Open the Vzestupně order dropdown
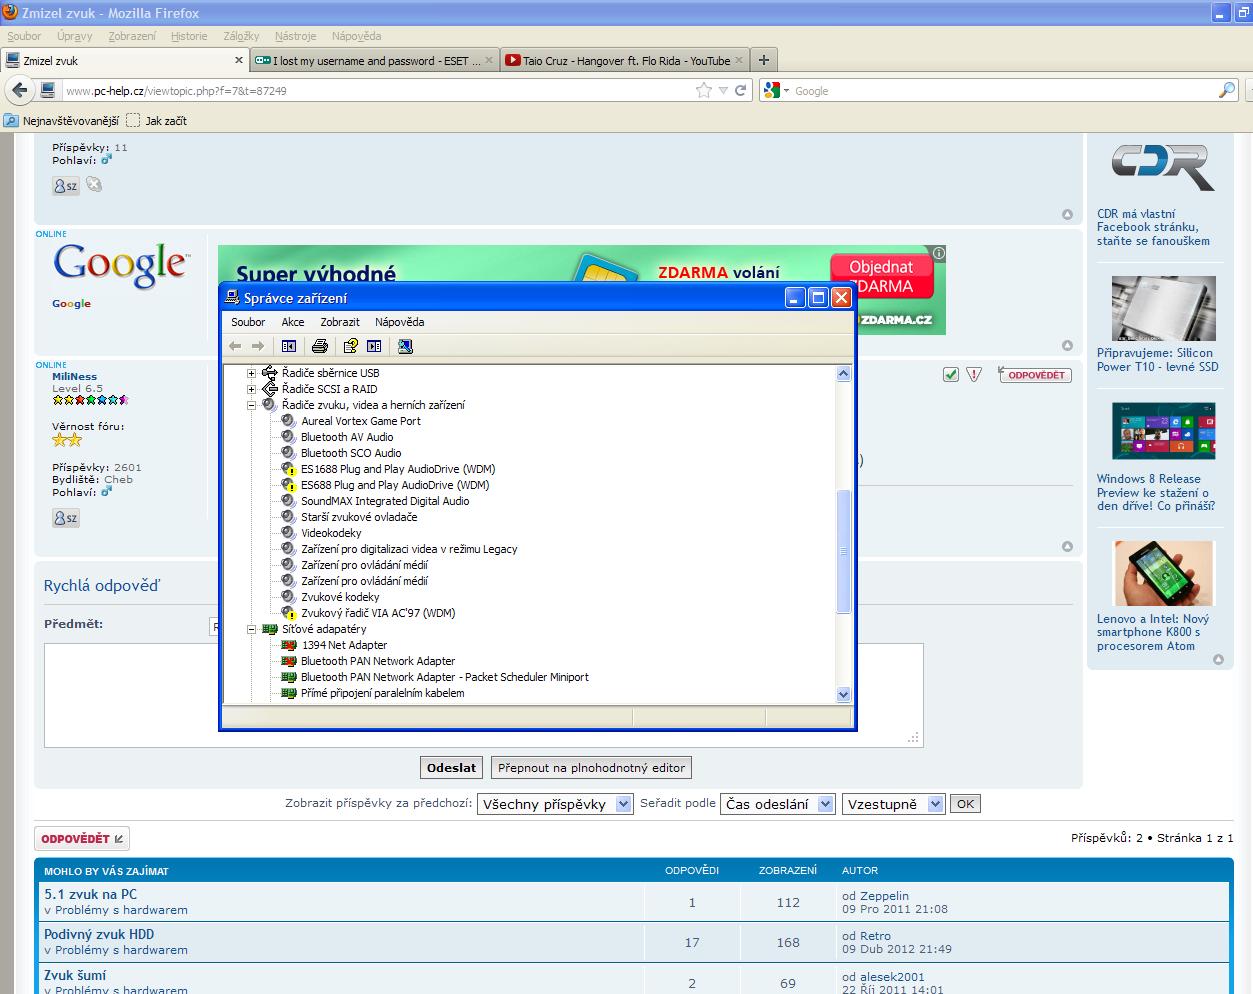The width and height of the screenshot is (1253, 994). (893, 804)
